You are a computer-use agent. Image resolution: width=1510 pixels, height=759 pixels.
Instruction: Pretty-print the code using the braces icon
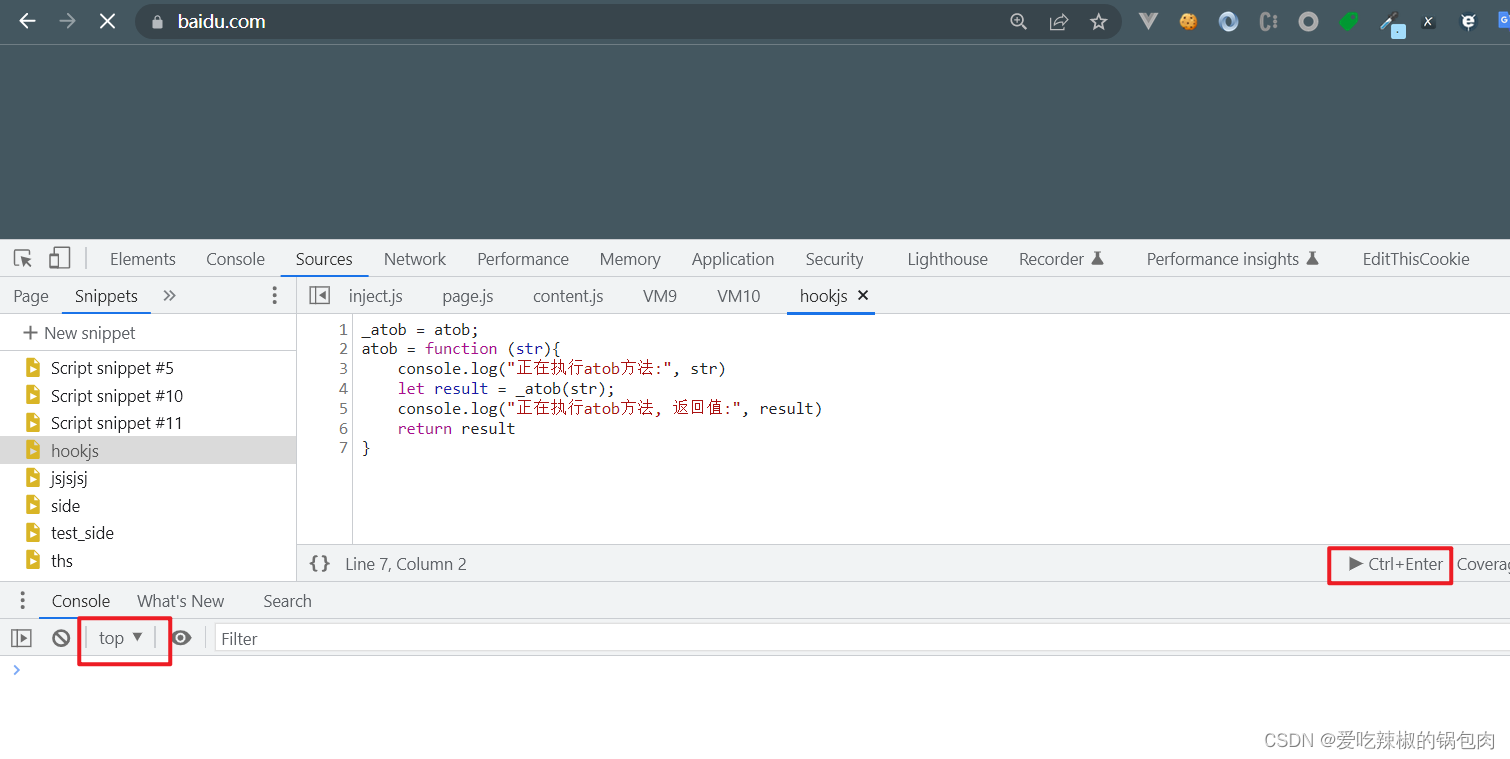319,563
